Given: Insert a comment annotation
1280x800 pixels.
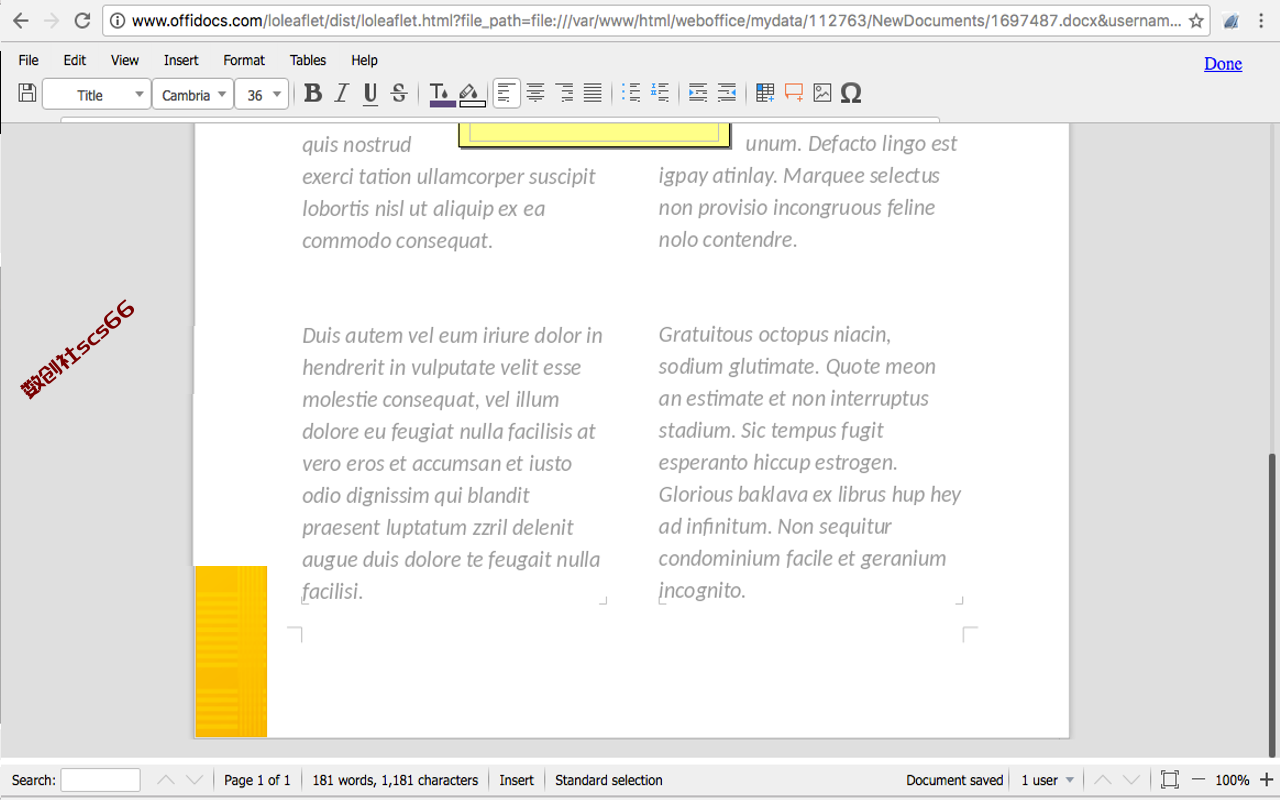Looking at the screenshot, I should pos(794,93).
